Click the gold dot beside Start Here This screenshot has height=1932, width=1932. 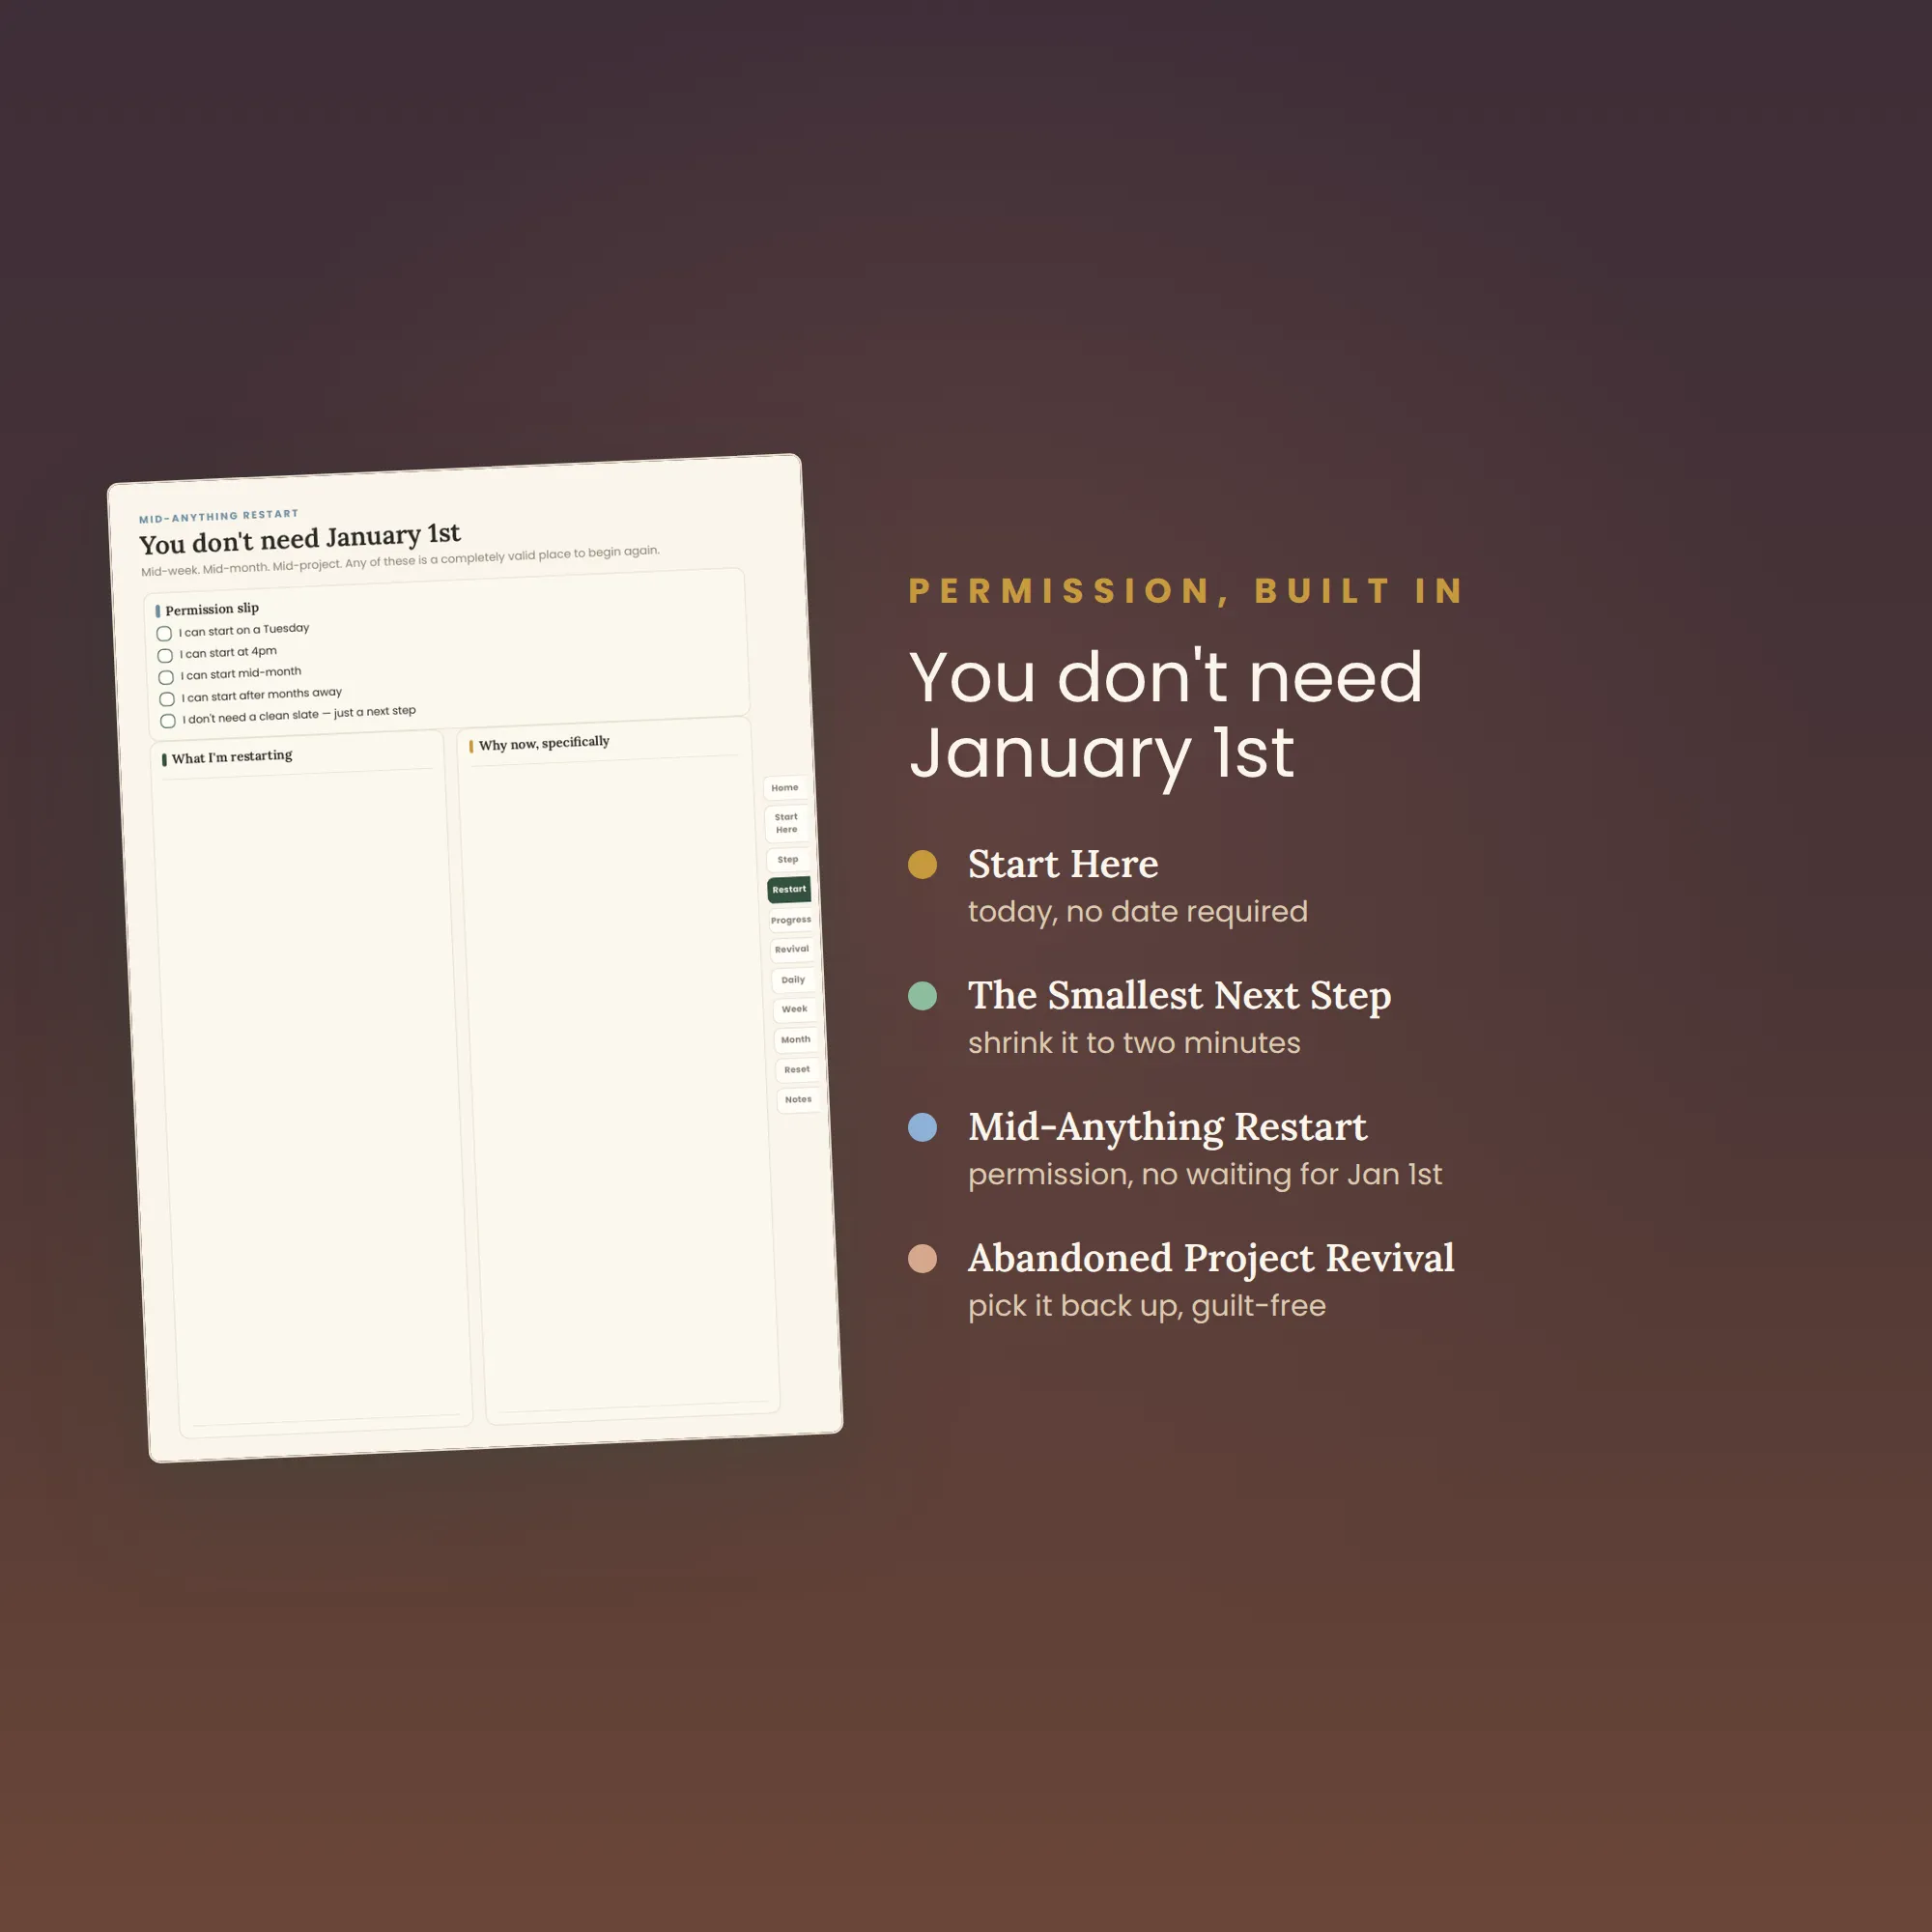922,864
